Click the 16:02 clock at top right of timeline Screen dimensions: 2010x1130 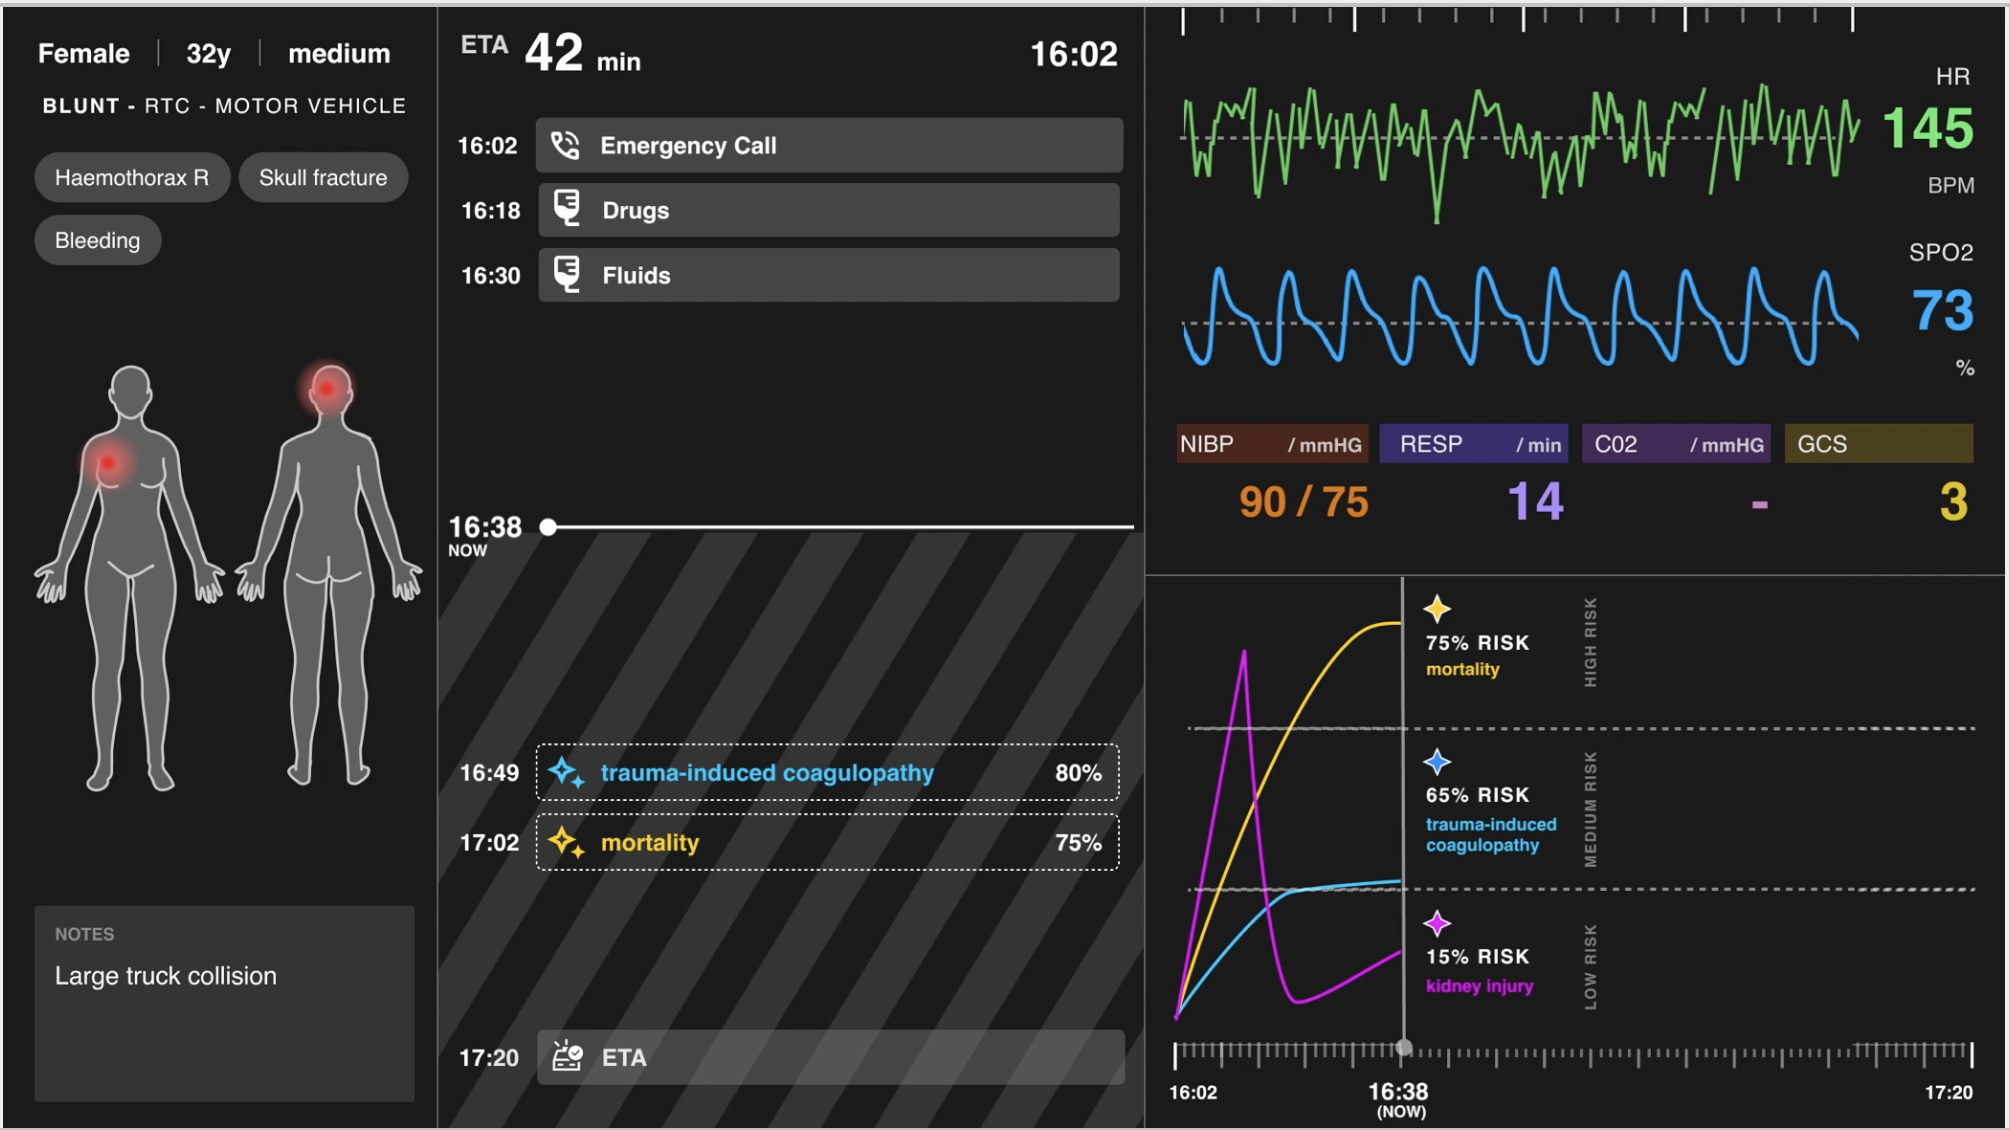pyautogui.click(x=1074, y=54)
